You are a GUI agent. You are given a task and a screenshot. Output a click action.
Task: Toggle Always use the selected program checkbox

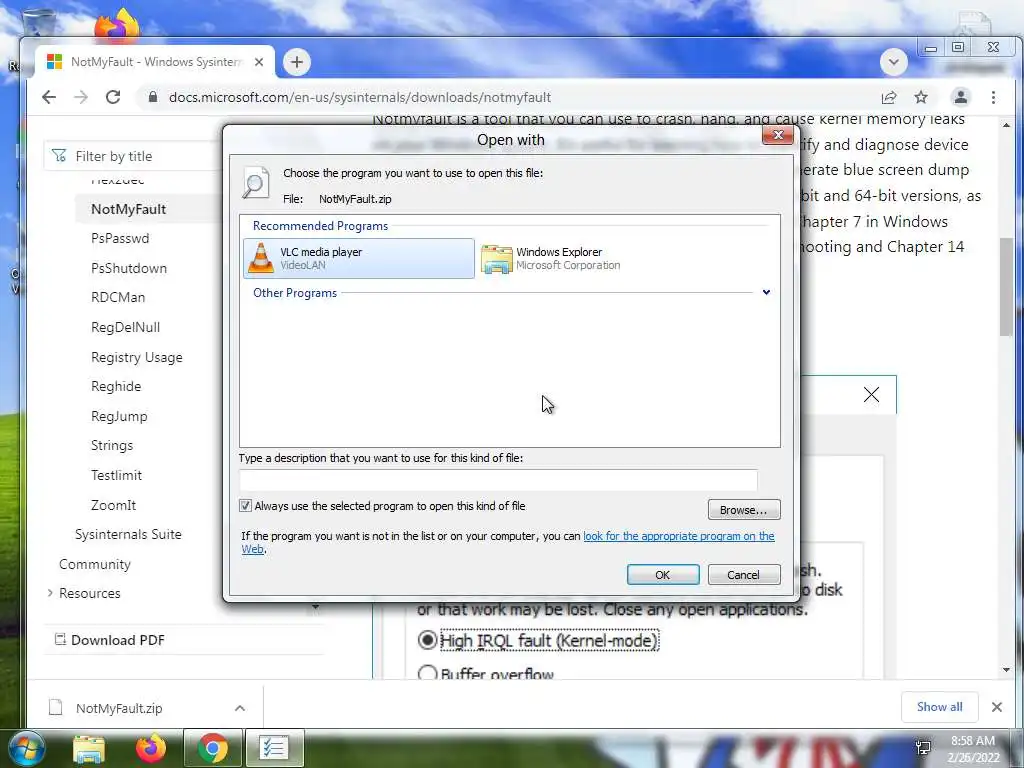coord(246,505)
